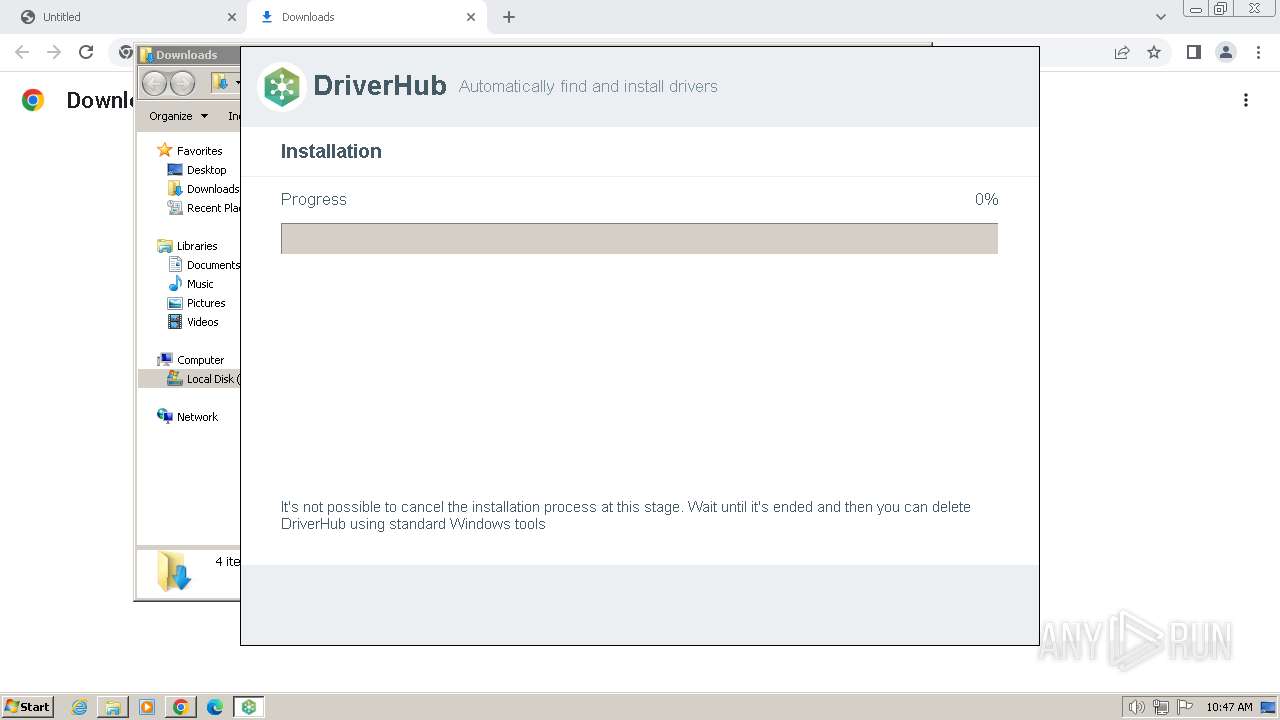Select Favorites in Explorer's navigation pane
This screenshot has width=1280, height=720.
pos(190,151)
